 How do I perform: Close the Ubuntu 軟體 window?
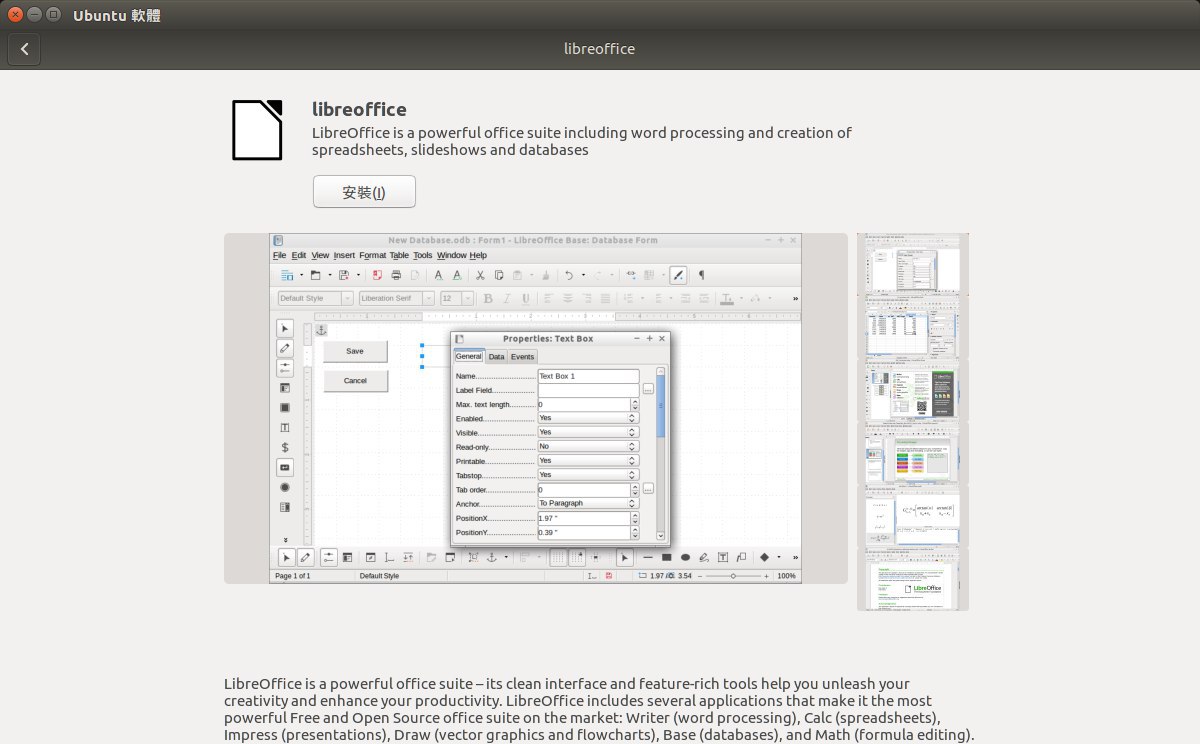(15, 15)
